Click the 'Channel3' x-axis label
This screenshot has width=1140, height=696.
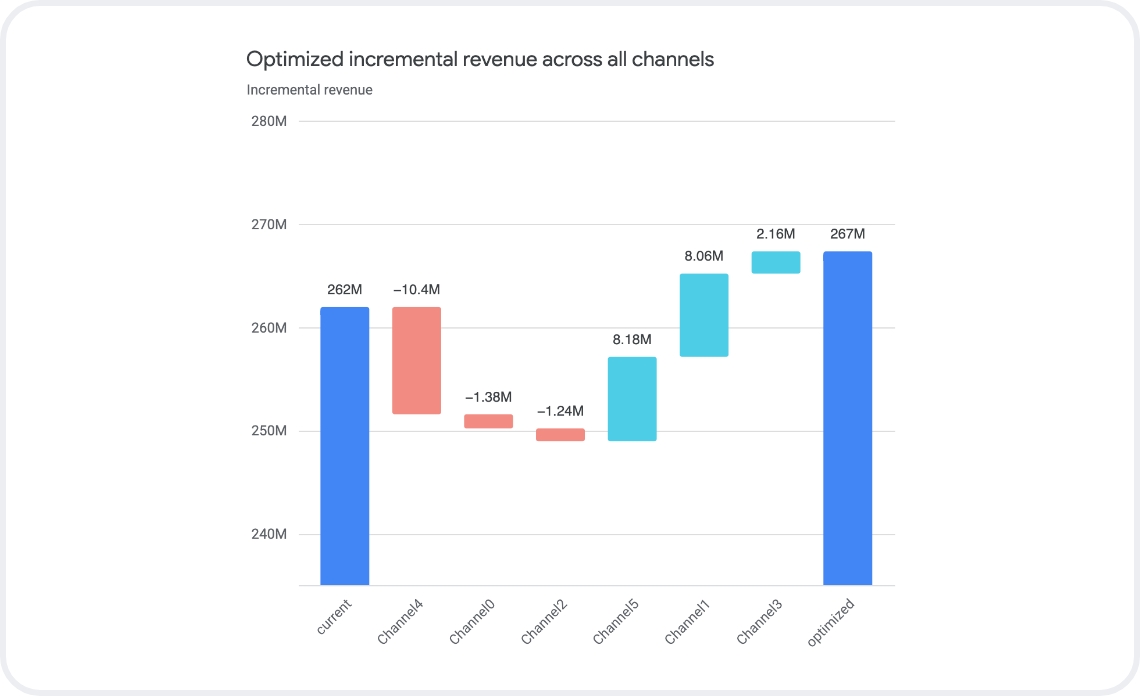coord(759,622)
